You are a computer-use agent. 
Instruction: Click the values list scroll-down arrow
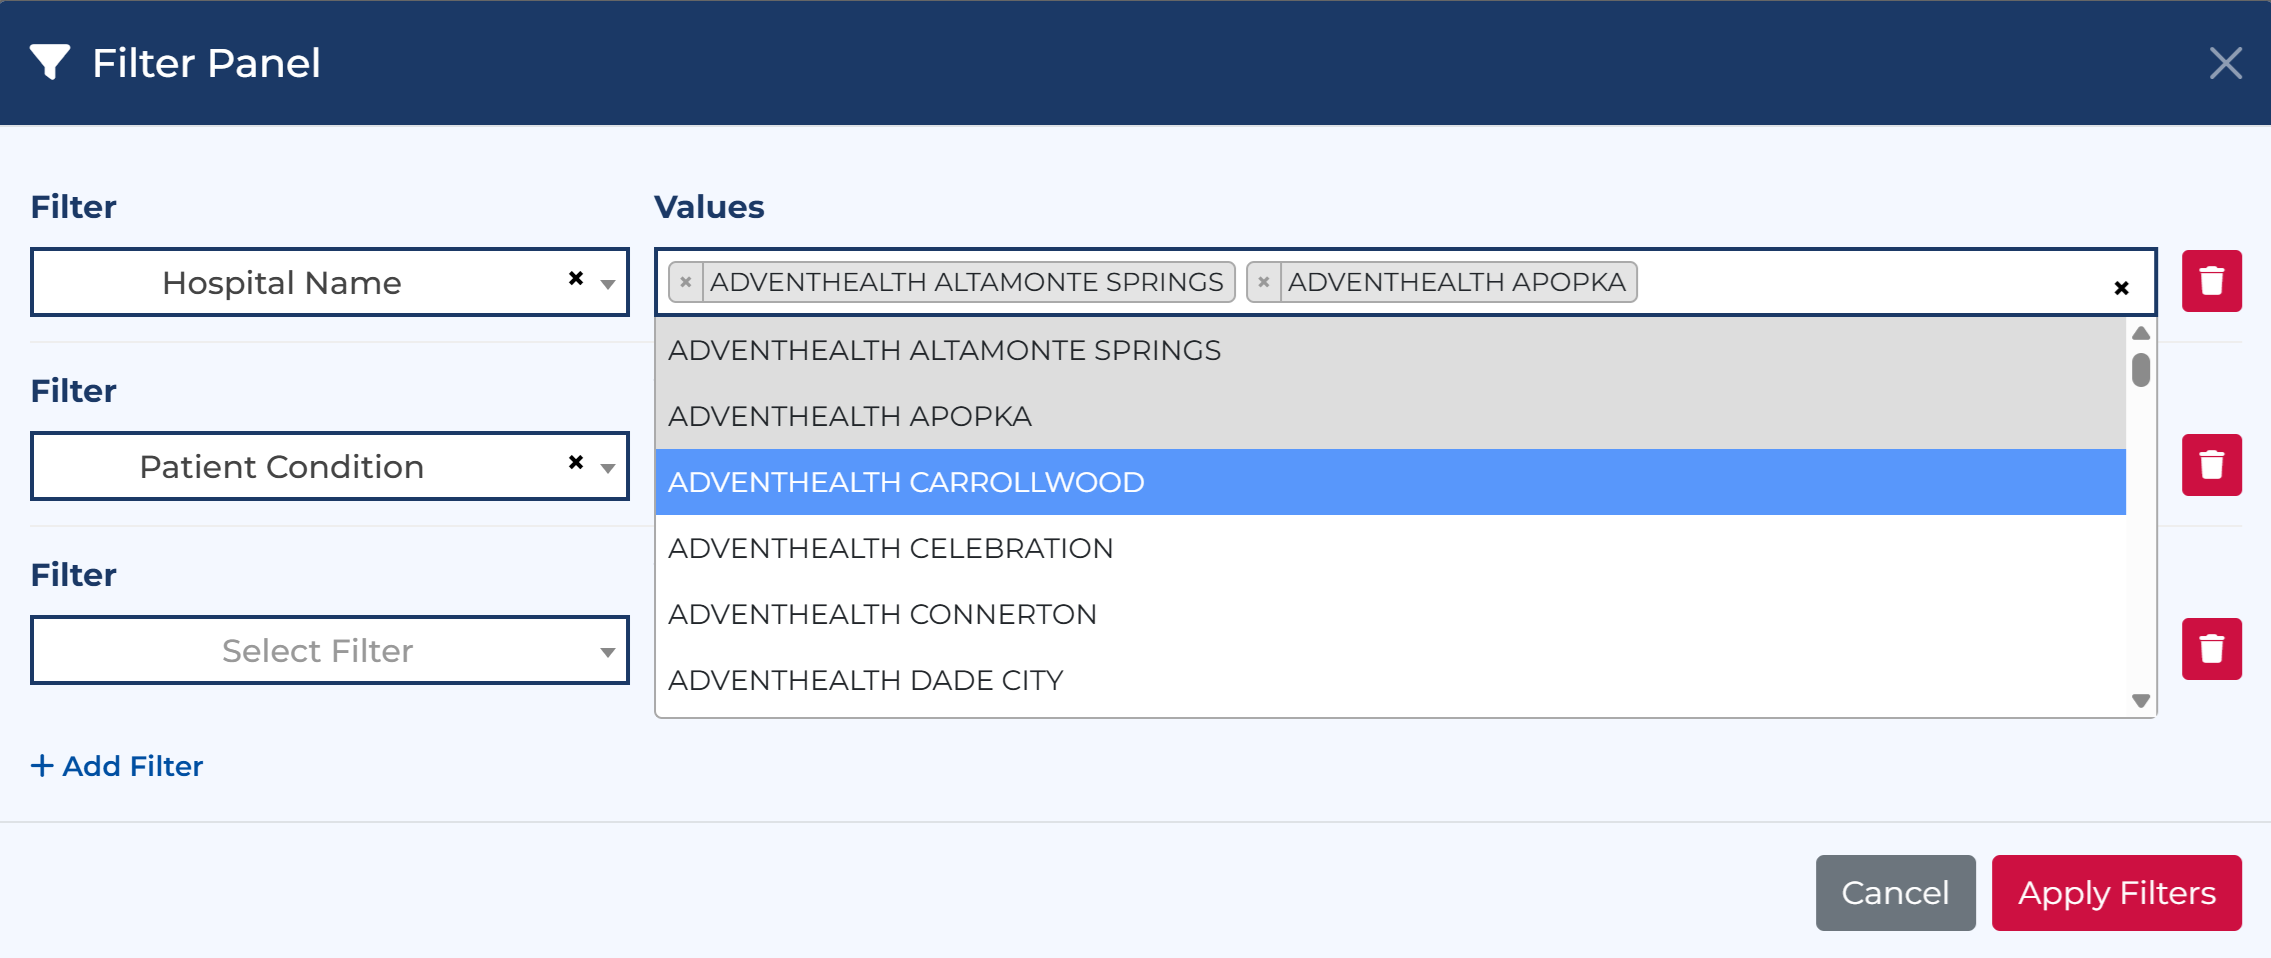pyautogui.click(x=2140, y=701)
